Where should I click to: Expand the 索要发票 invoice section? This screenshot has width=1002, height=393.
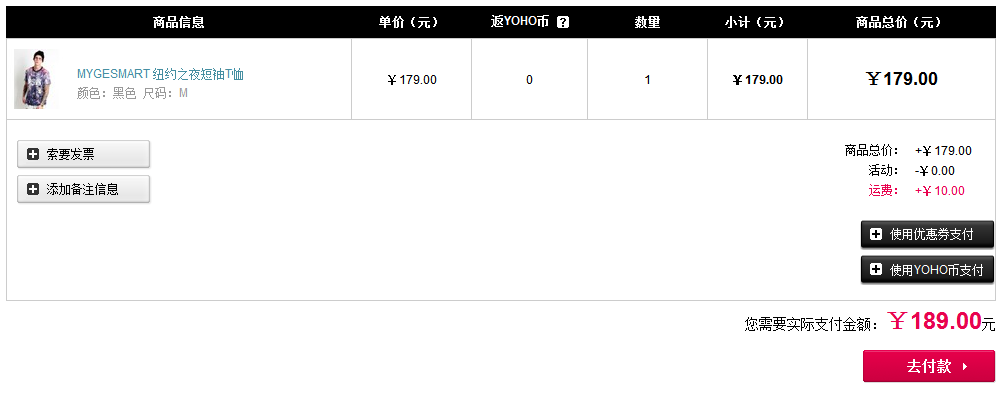coord(84,154)
